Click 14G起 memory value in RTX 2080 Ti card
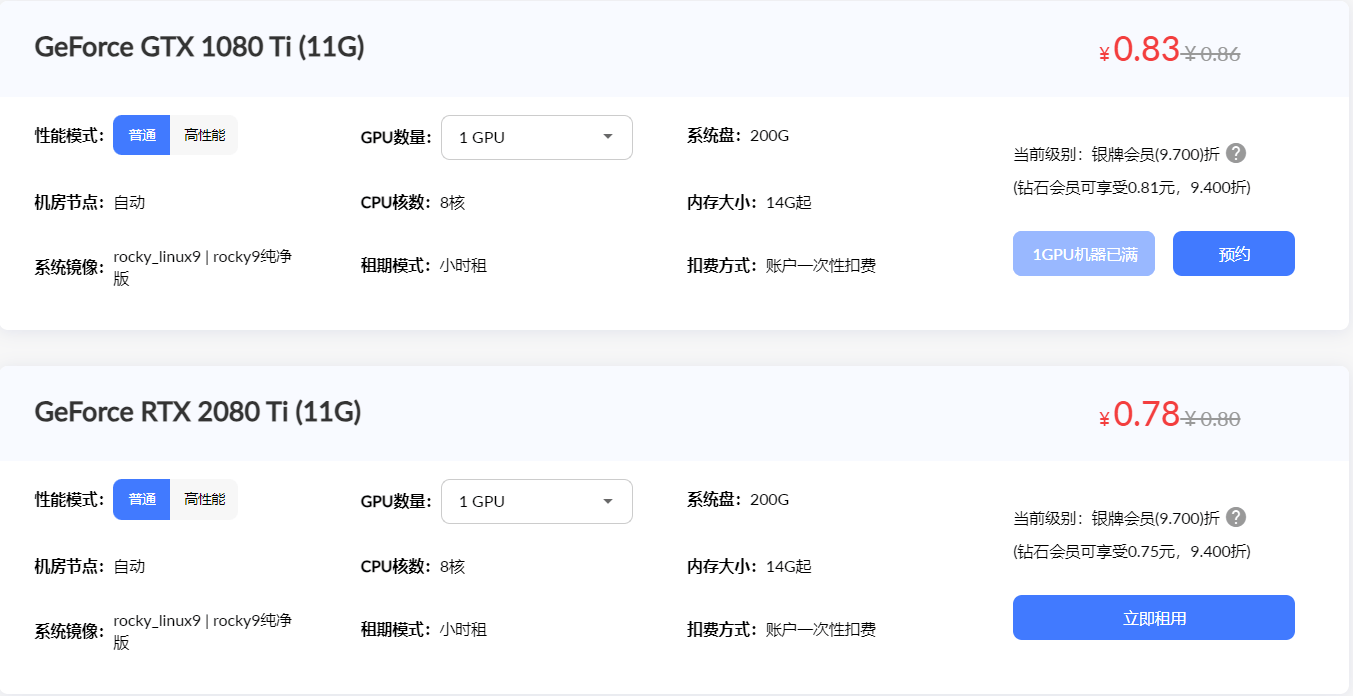1353x696 pixels. pos(788,566)
